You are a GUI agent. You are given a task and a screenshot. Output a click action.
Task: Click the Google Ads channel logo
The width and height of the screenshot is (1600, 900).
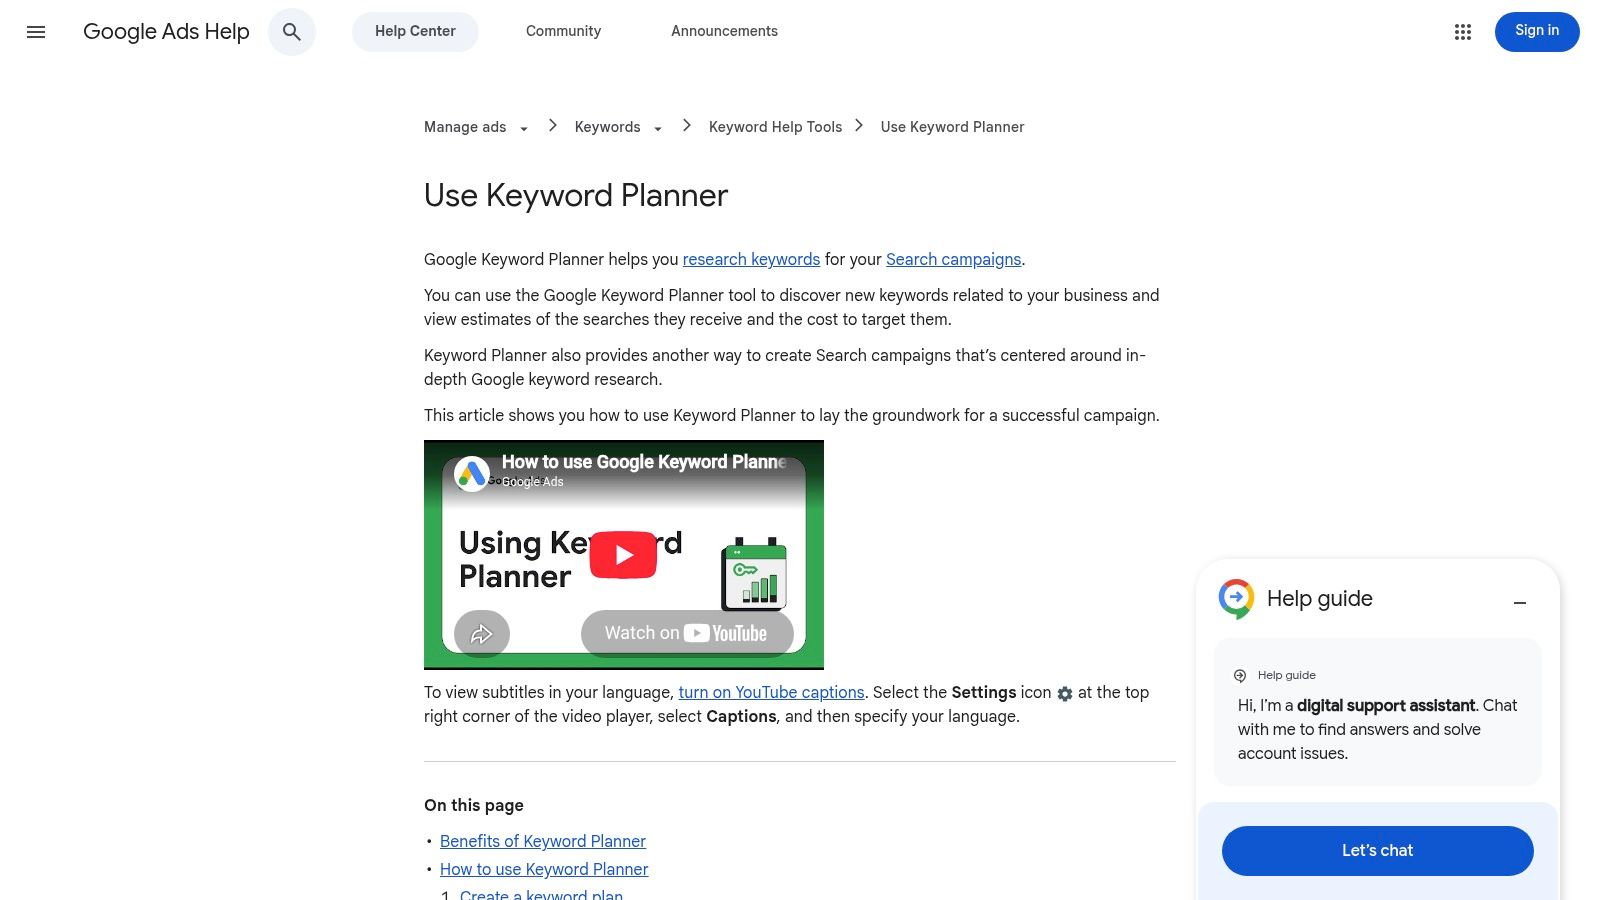click(x=472, y=473)
